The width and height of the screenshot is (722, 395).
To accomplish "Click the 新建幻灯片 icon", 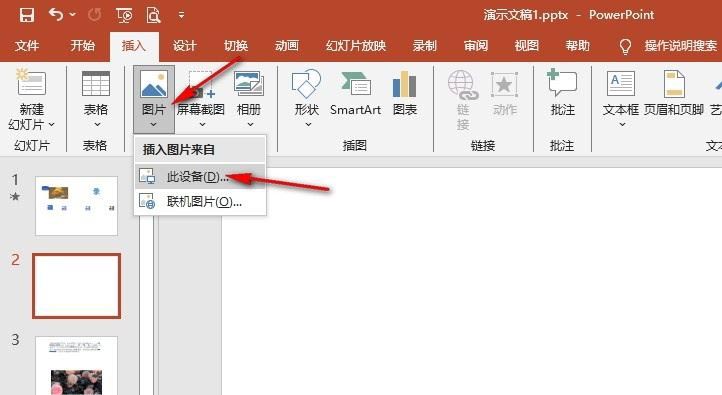I will tap(31, 81).
